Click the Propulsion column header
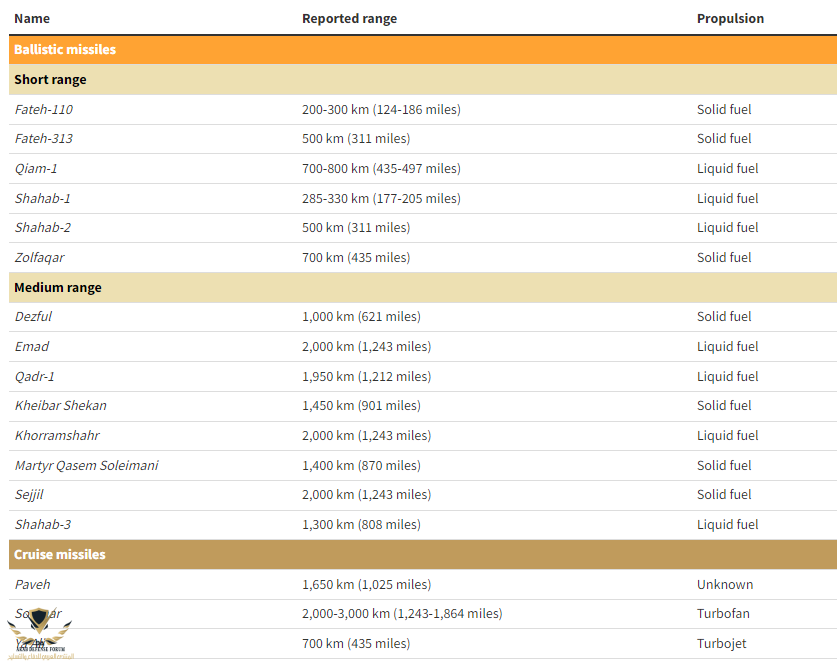 tap(730, 18)
